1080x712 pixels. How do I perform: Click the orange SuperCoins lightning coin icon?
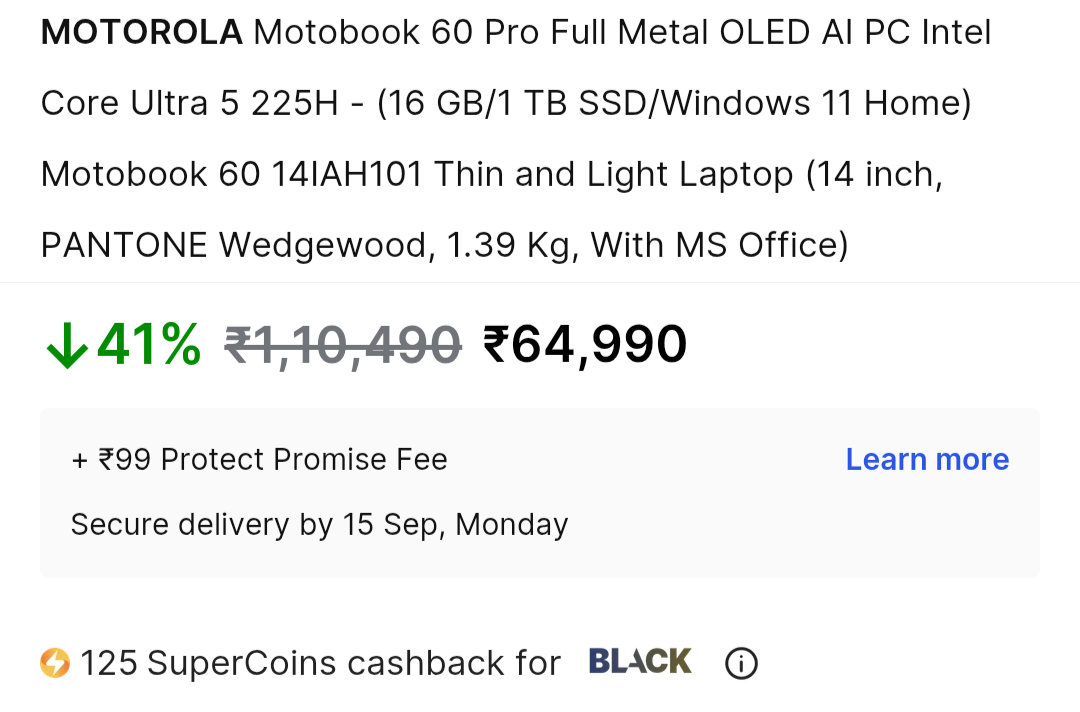(x=55, y=663)
